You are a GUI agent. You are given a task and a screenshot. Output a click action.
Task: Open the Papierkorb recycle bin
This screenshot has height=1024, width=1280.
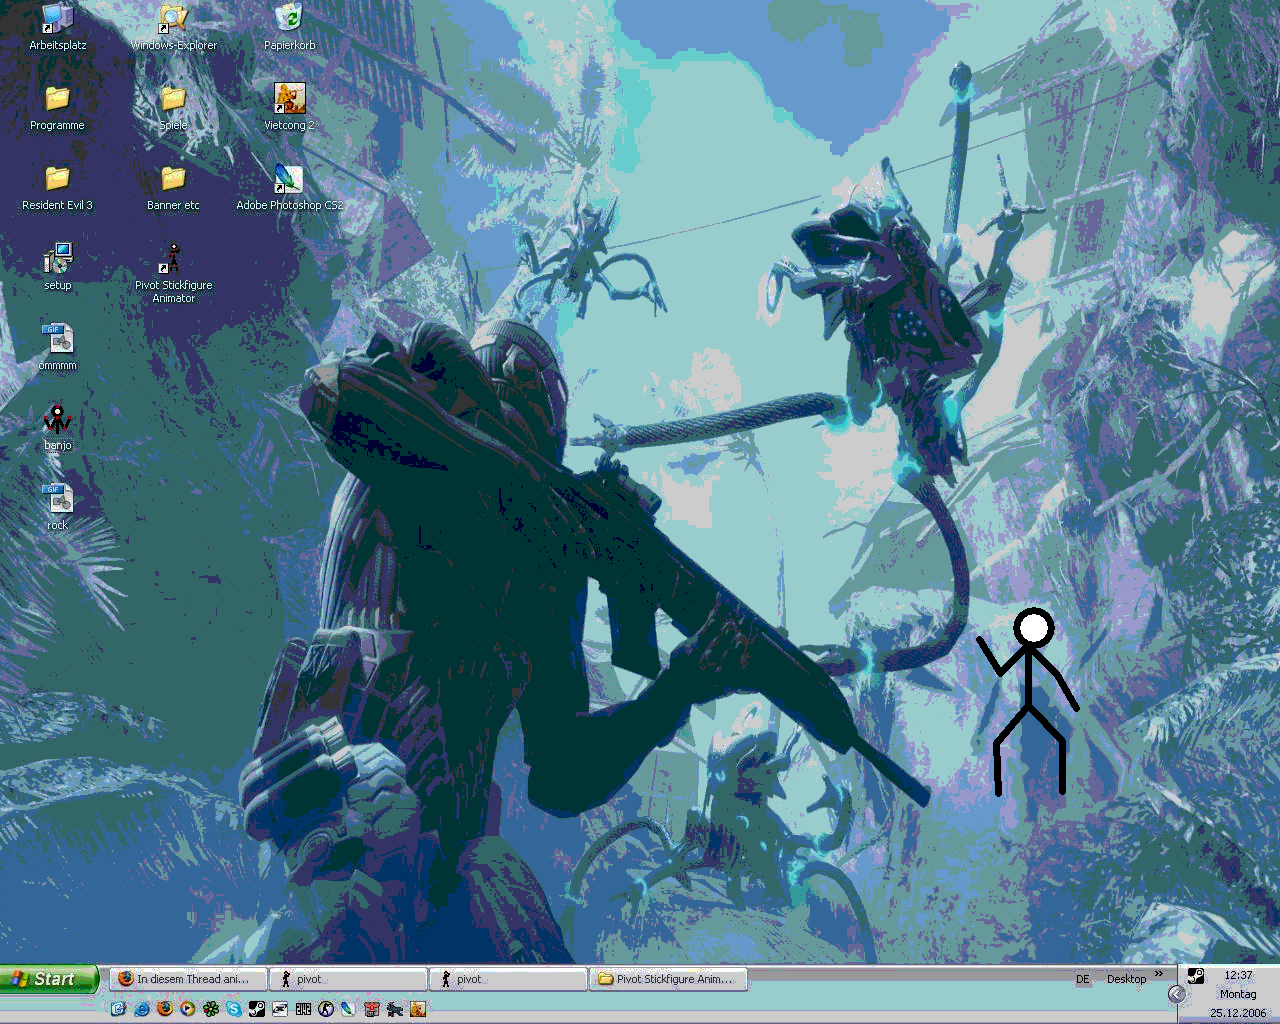point(289,27)
